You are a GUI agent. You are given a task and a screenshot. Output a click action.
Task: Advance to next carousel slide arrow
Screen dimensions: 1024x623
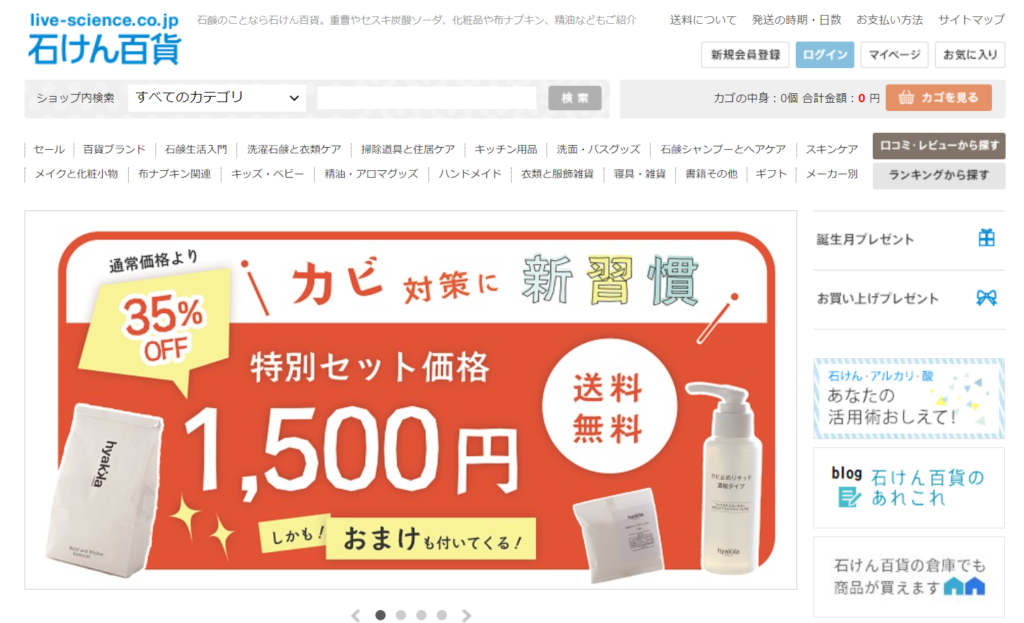(x=466, y=615)
